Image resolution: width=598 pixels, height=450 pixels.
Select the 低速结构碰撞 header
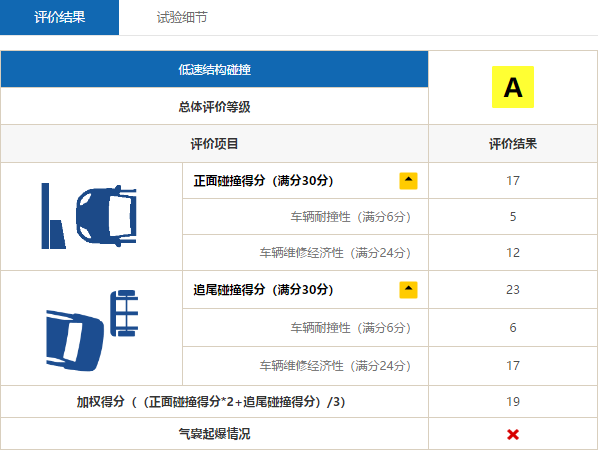pyautogui.click(x=214, y=69)
